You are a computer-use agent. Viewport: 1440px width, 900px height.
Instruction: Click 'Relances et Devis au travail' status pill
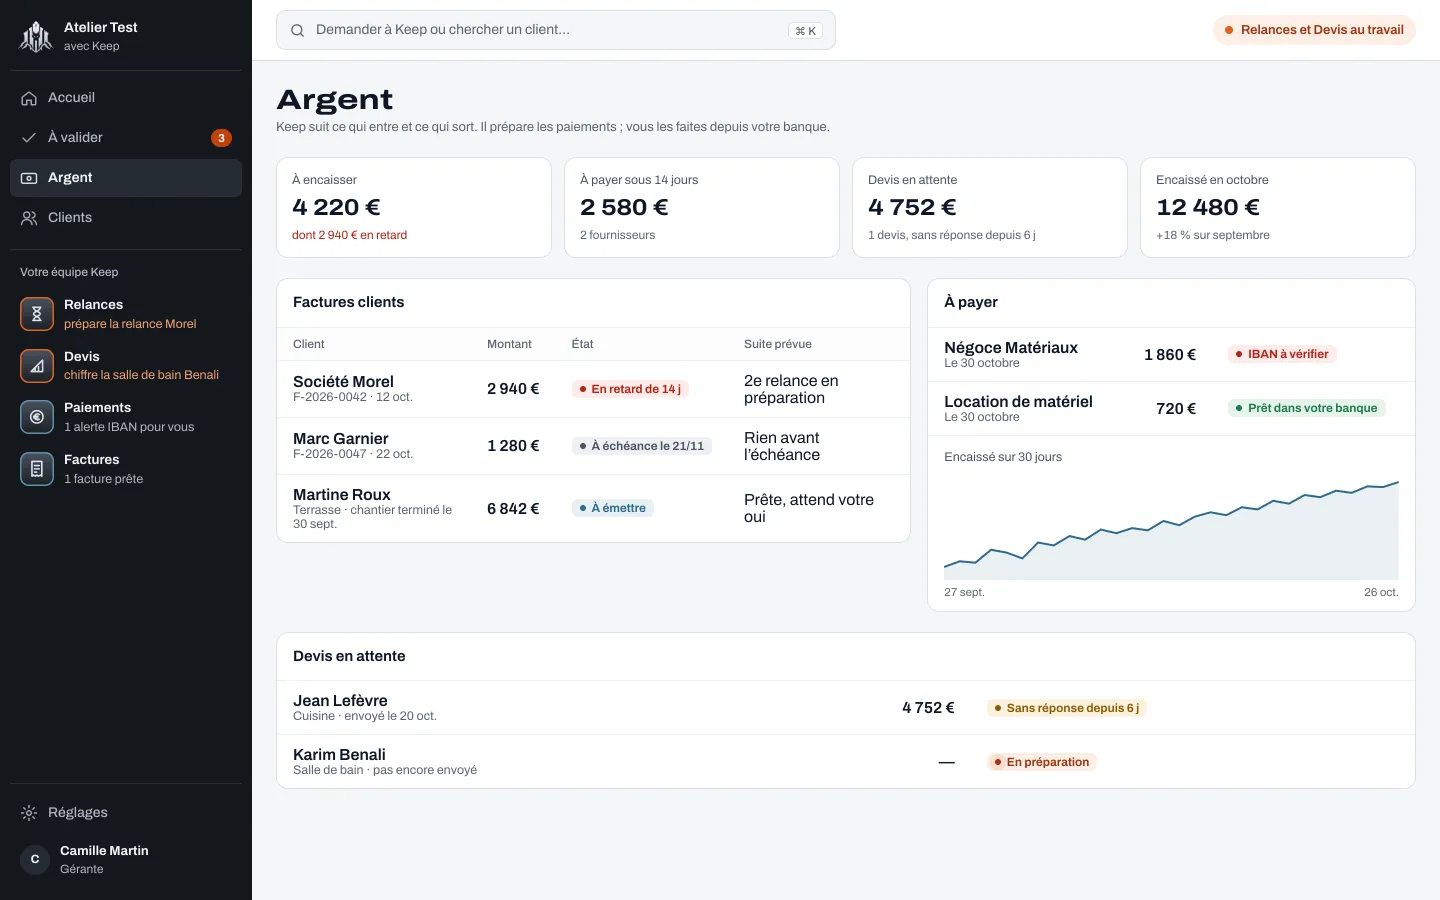pos(1314,30)
